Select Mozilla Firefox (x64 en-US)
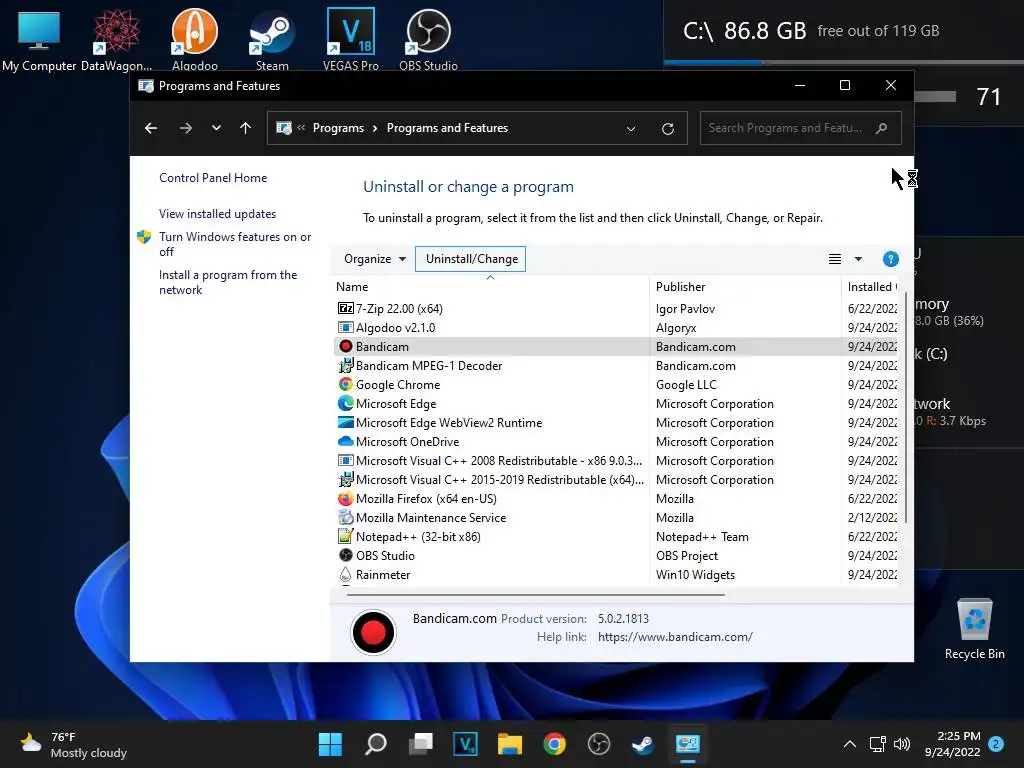Screen dimensions: 1024x768 pyautogui.click(x=616, y=498)
